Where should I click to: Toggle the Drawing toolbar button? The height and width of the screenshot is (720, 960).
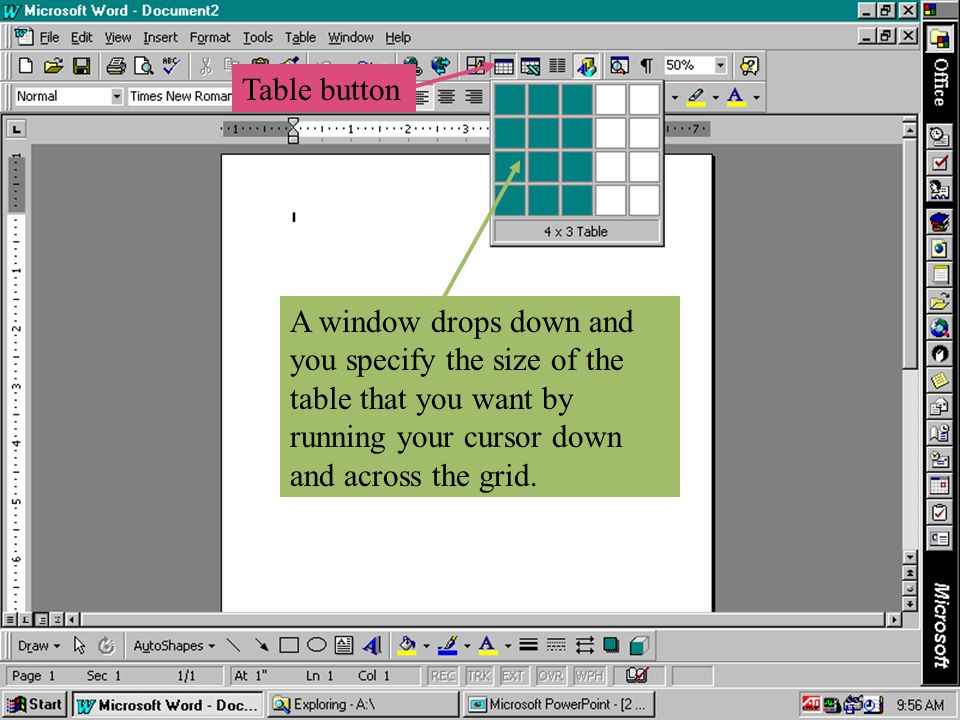click(586, 66)
